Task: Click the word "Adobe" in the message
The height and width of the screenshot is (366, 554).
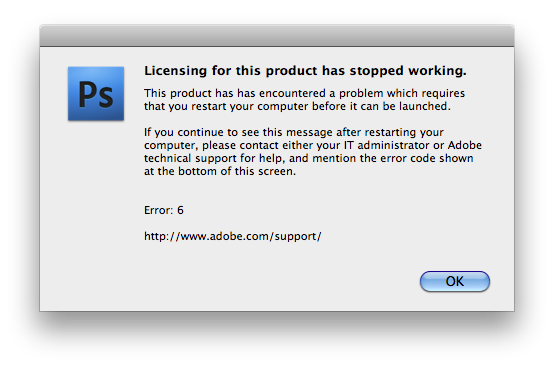Action: (465, 145)
